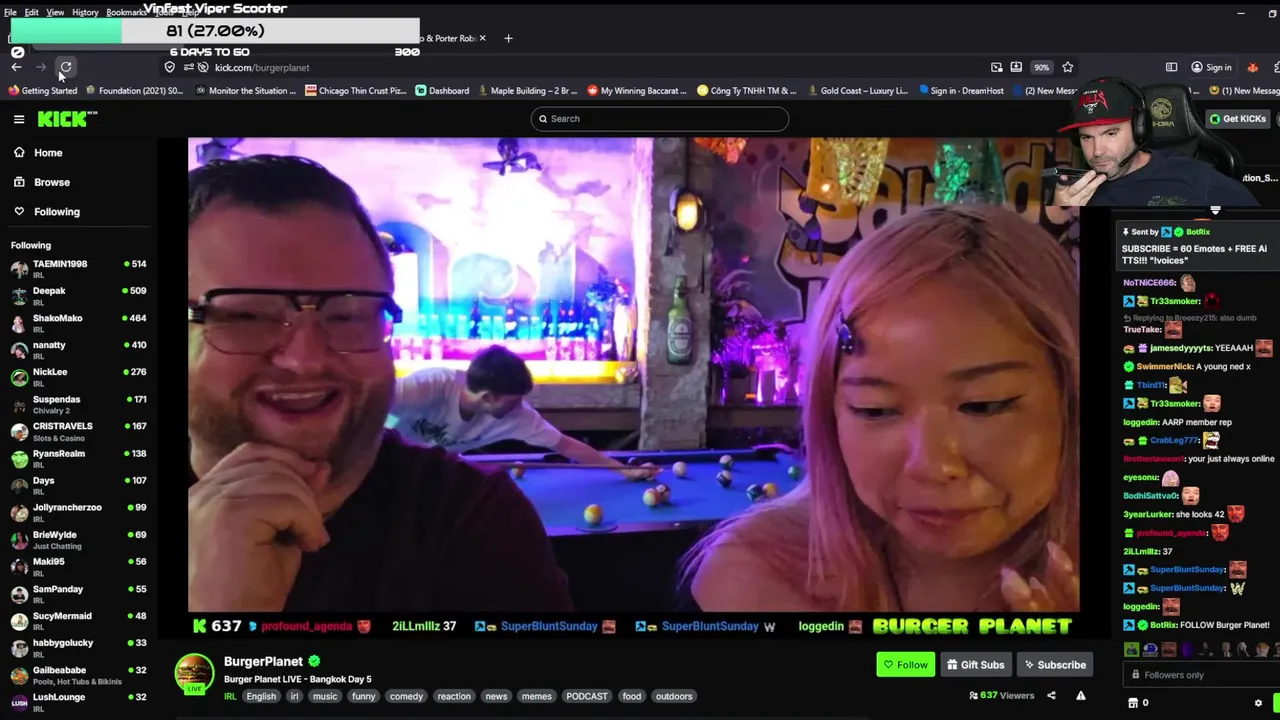Collapse the pinned BotRix message chevron
Viewport: 1280px width, 720px height.
click(1215, 211)
